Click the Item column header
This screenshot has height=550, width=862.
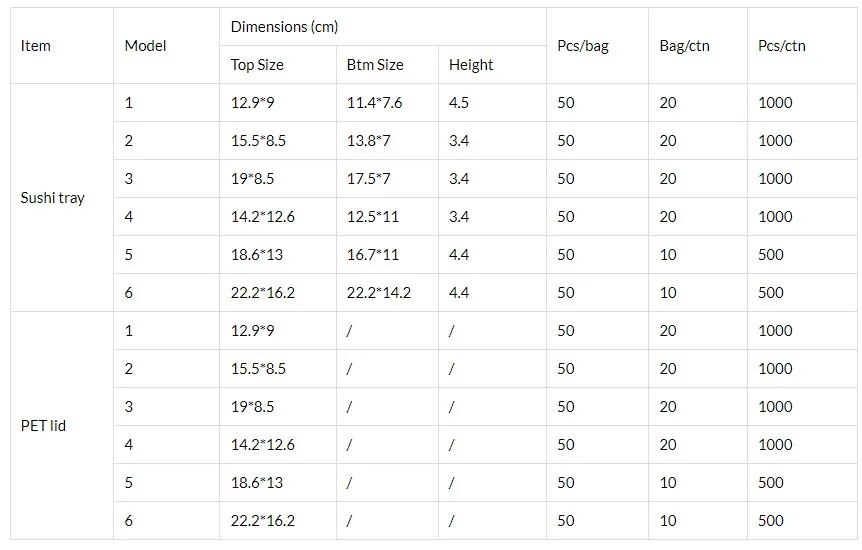click(x=36, y=46)
